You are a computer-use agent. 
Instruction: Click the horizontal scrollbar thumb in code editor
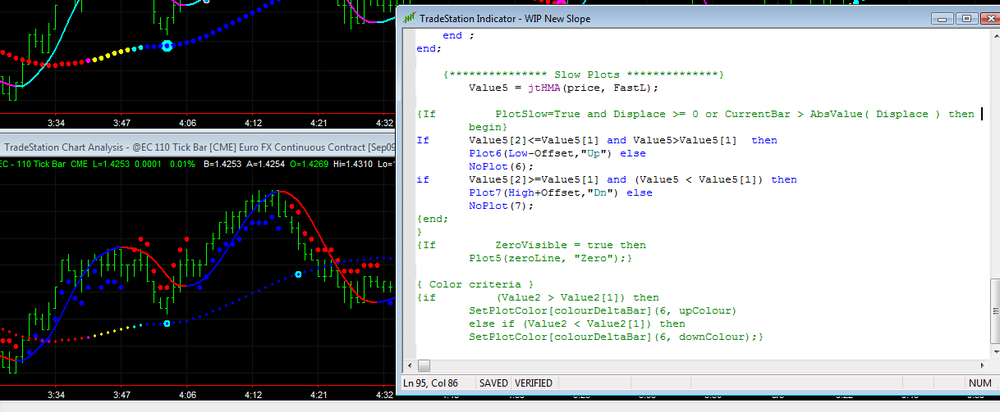pyautogui.click(x=423, y=365)
